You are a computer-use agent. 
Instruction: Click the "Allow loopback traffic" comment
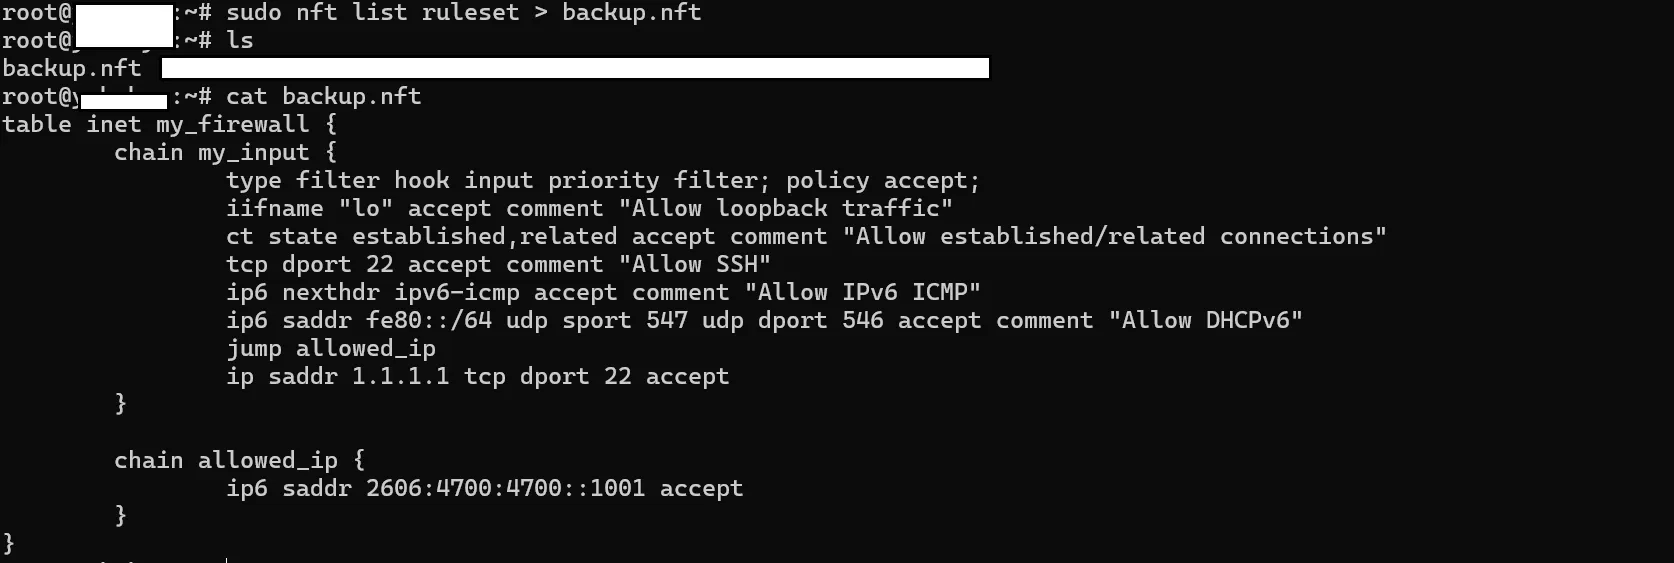coord(785,208)
